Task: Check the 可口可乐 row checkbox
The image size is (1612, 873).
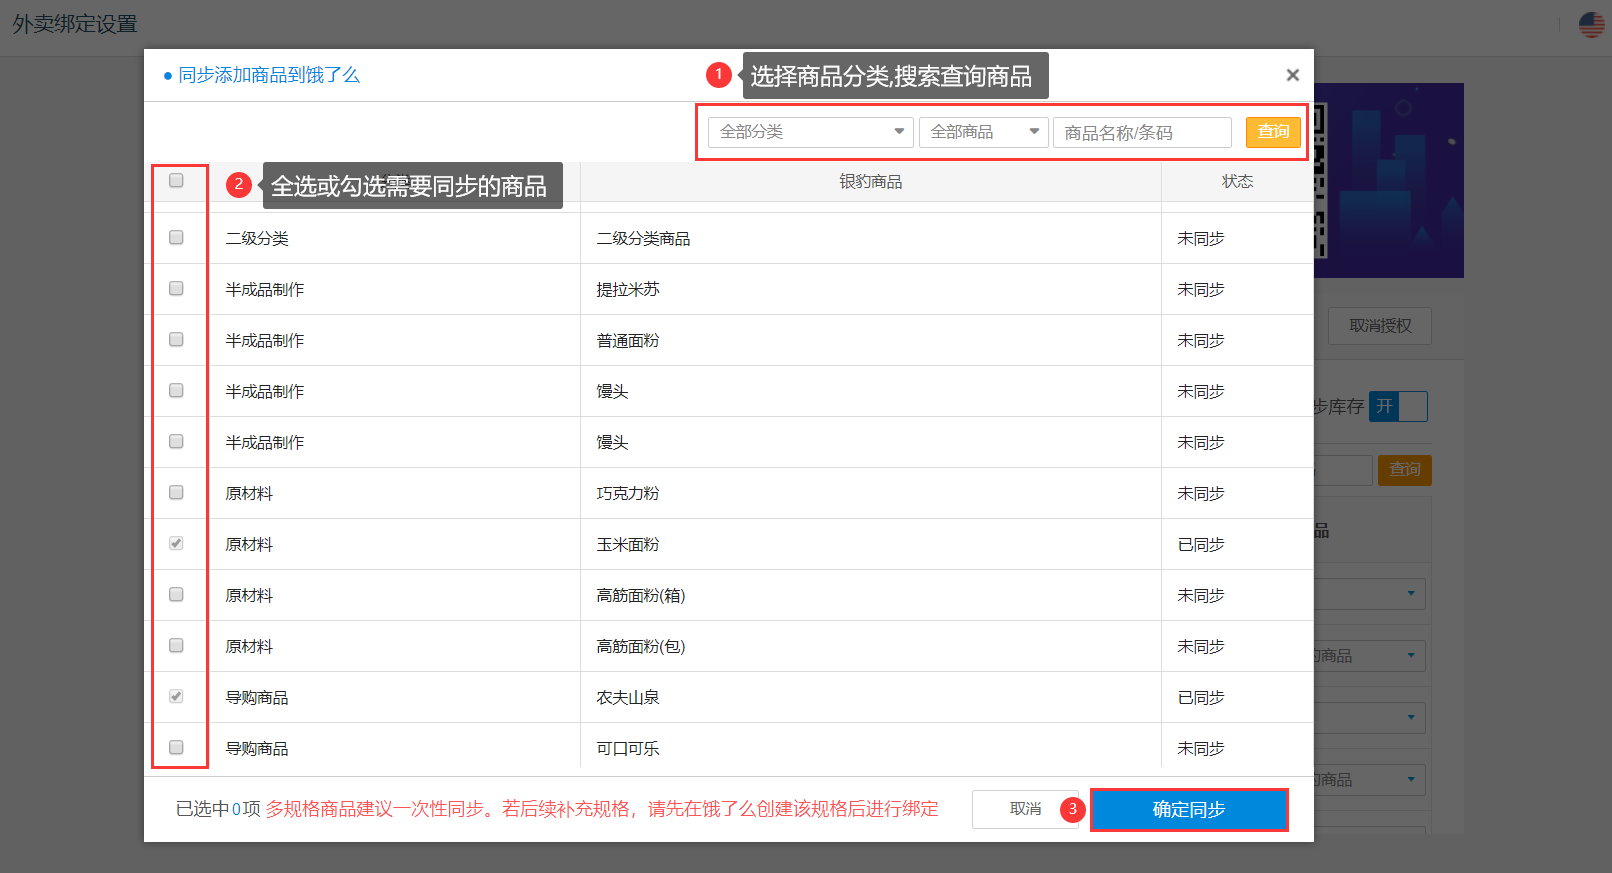Action: point(176,748)
